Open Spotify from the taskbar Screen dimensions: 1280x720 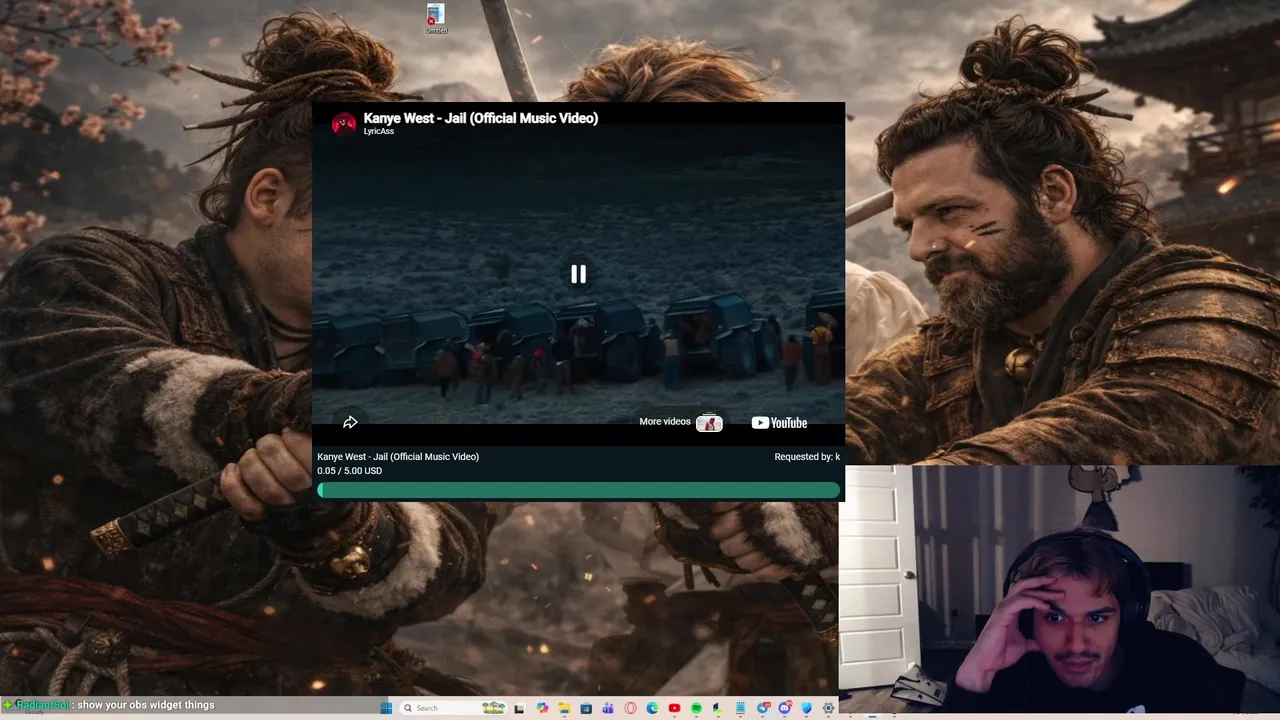pyautogui.click(x=696, y=708)
